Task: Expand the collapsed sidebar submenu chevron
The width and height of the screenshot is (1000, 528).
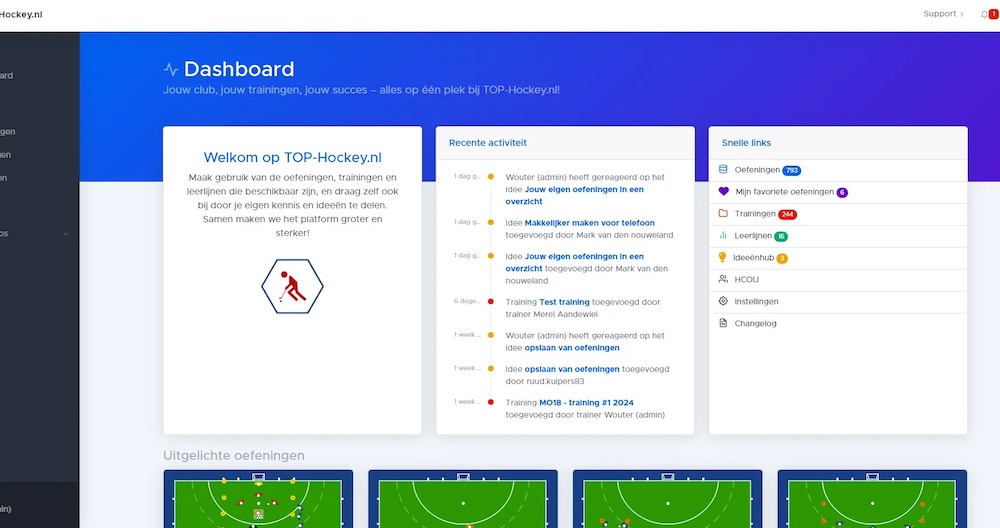Action: [66, 233]
